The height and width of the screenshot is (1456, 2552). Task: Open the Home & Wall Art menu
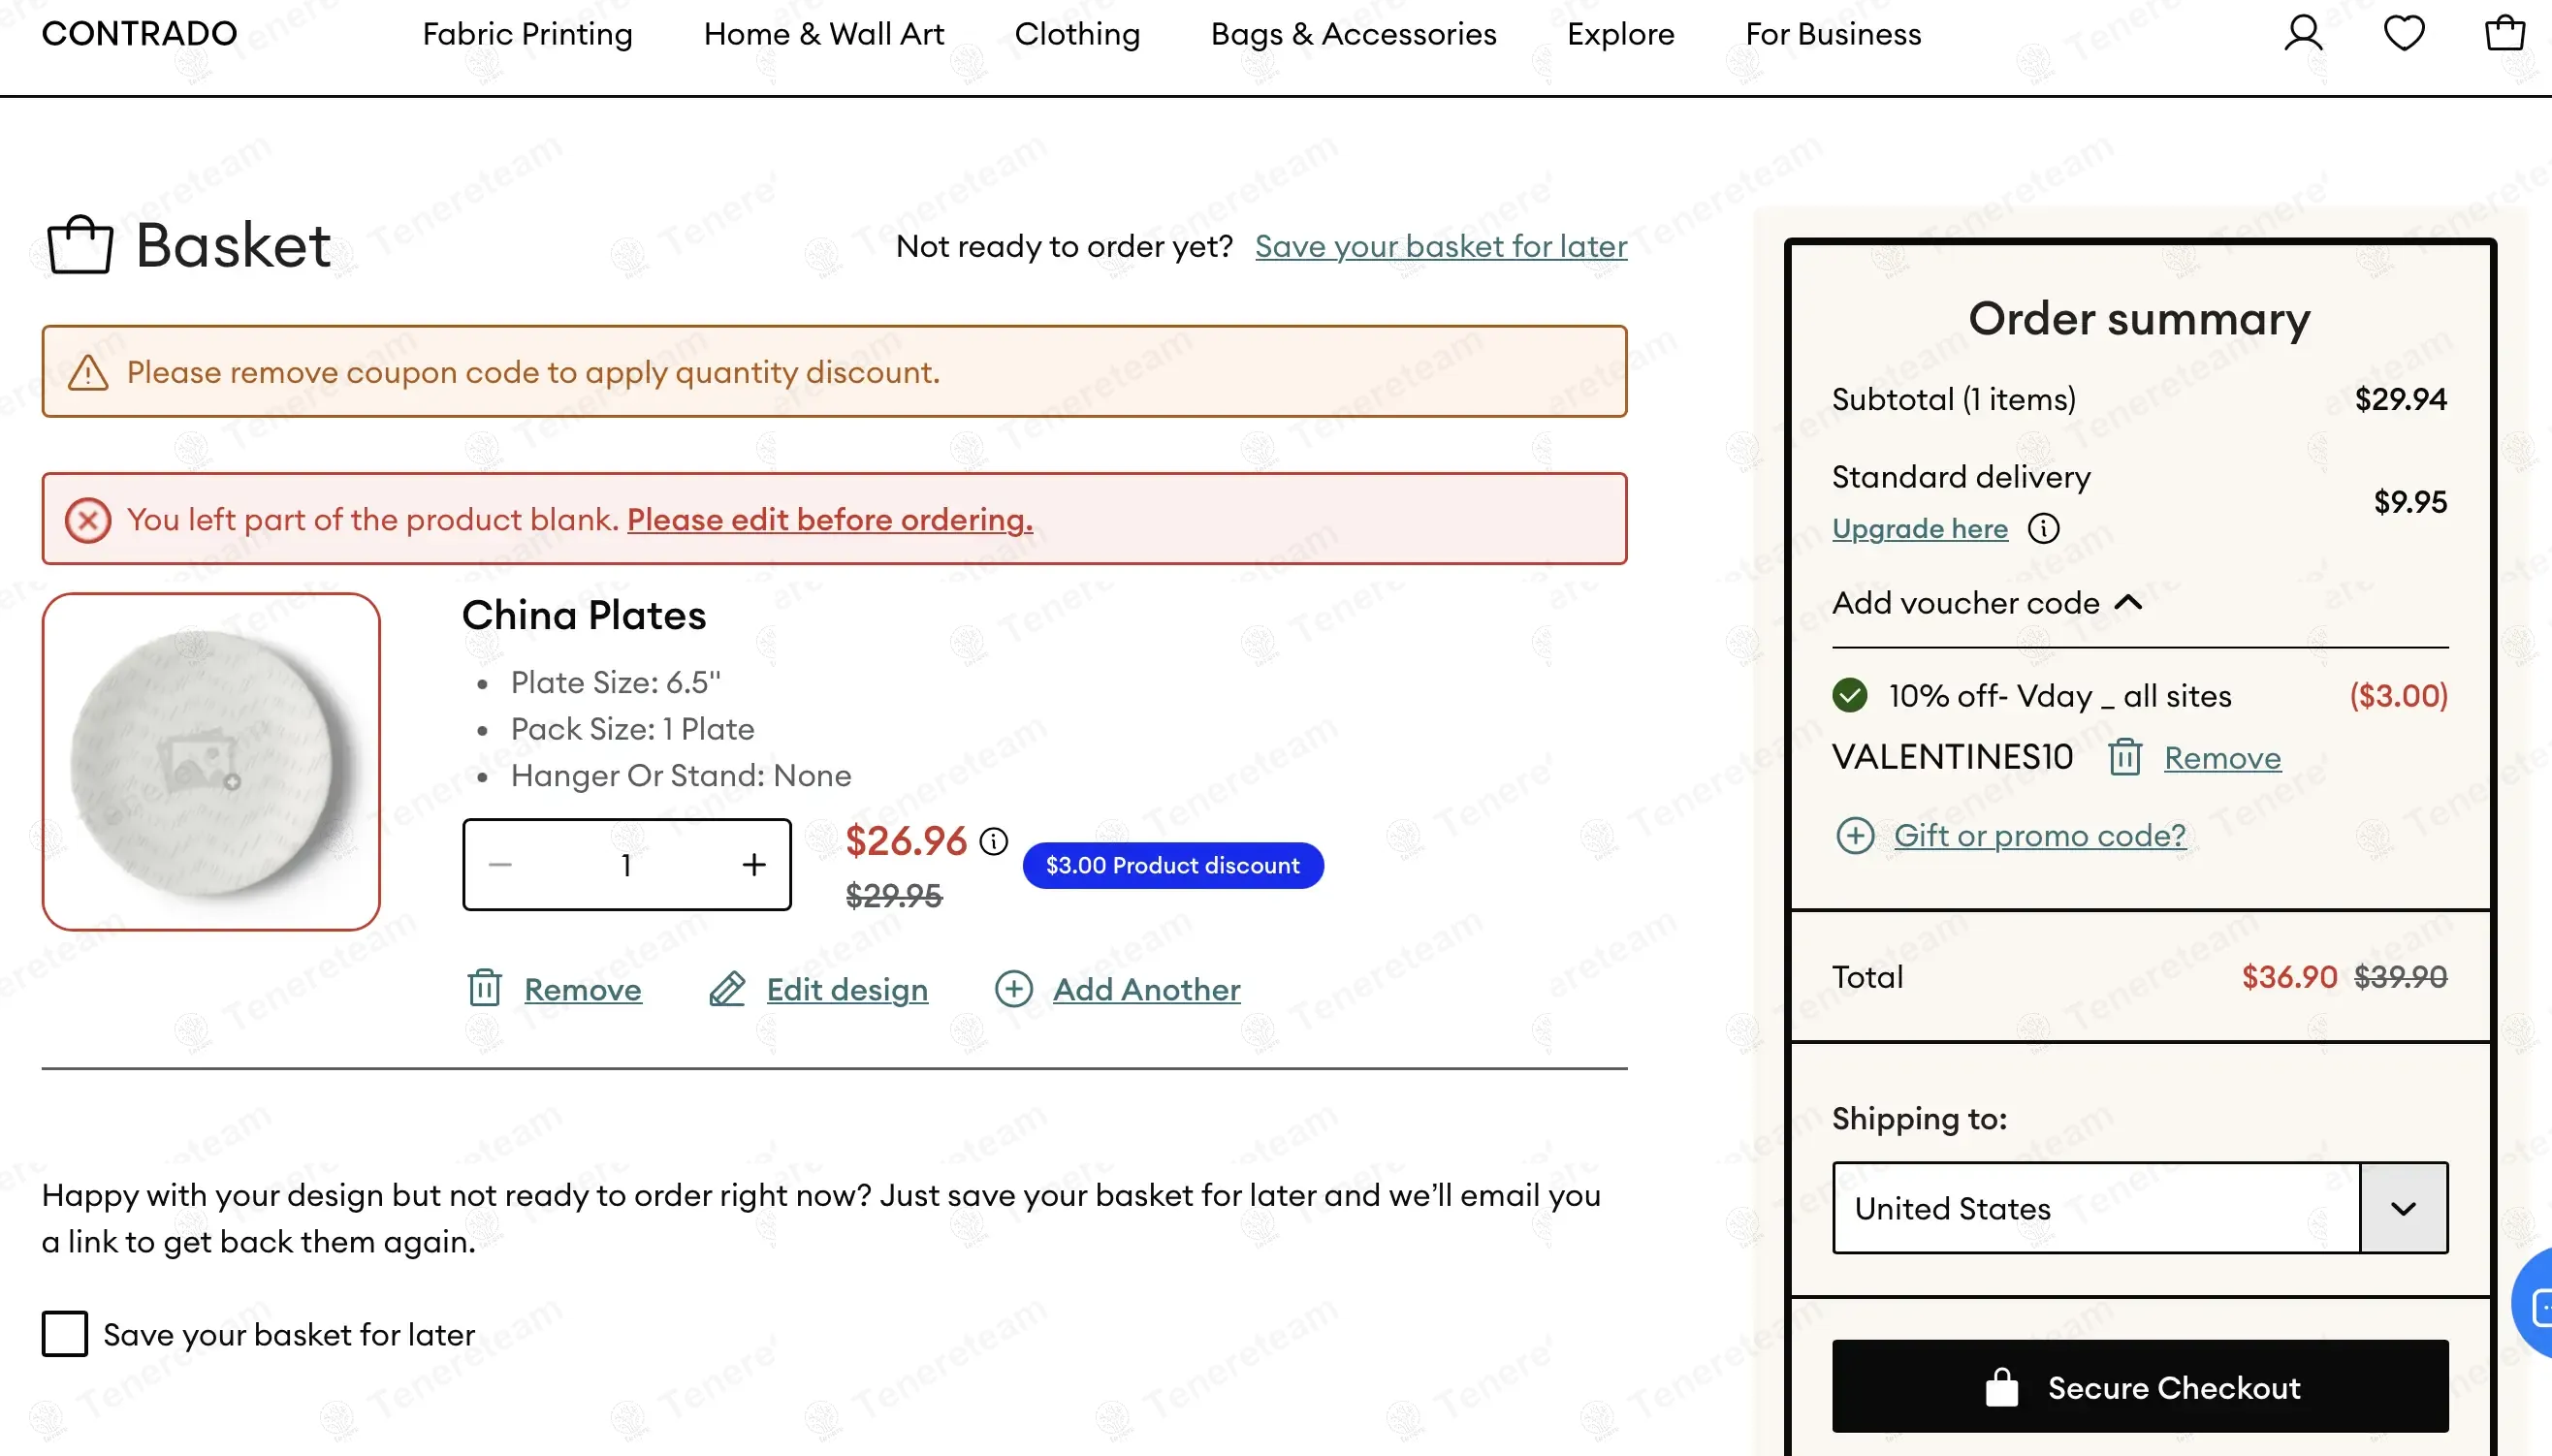coord(824,34)
